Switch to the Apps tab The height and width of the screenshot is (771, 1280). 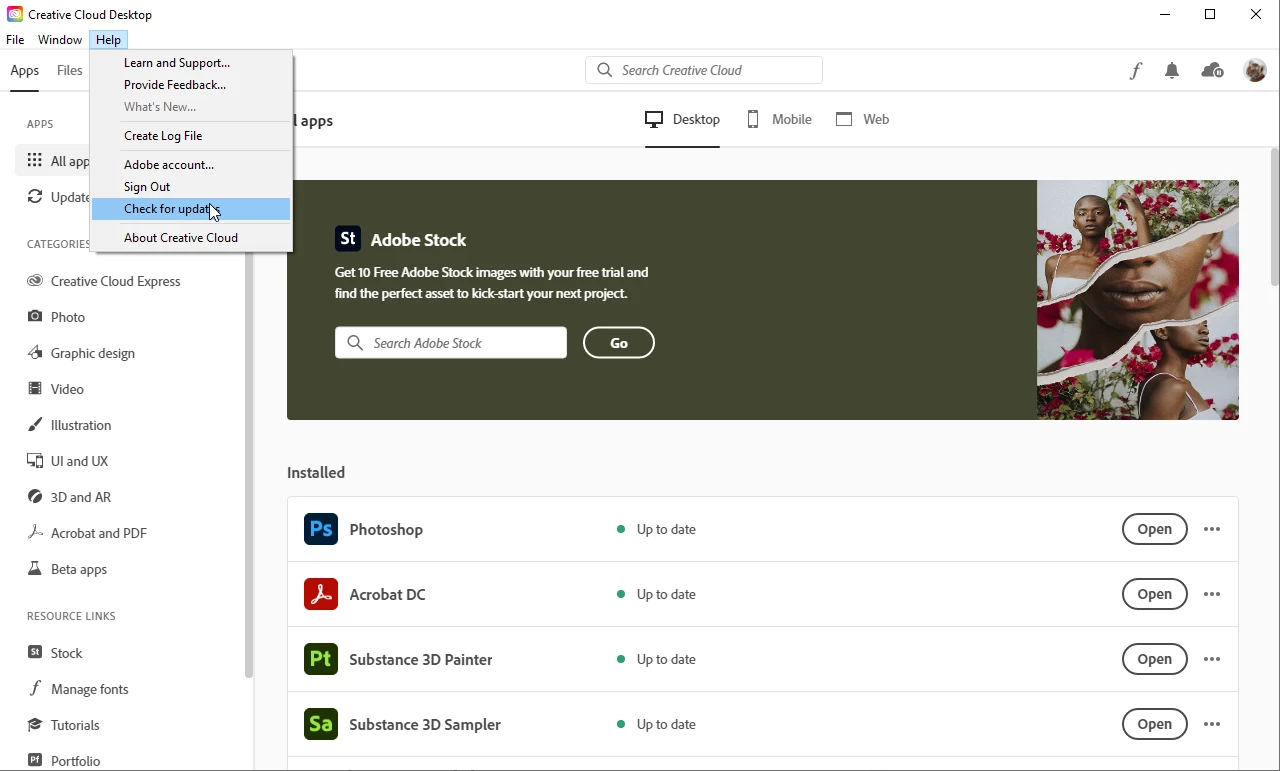(x=25, y=71)
